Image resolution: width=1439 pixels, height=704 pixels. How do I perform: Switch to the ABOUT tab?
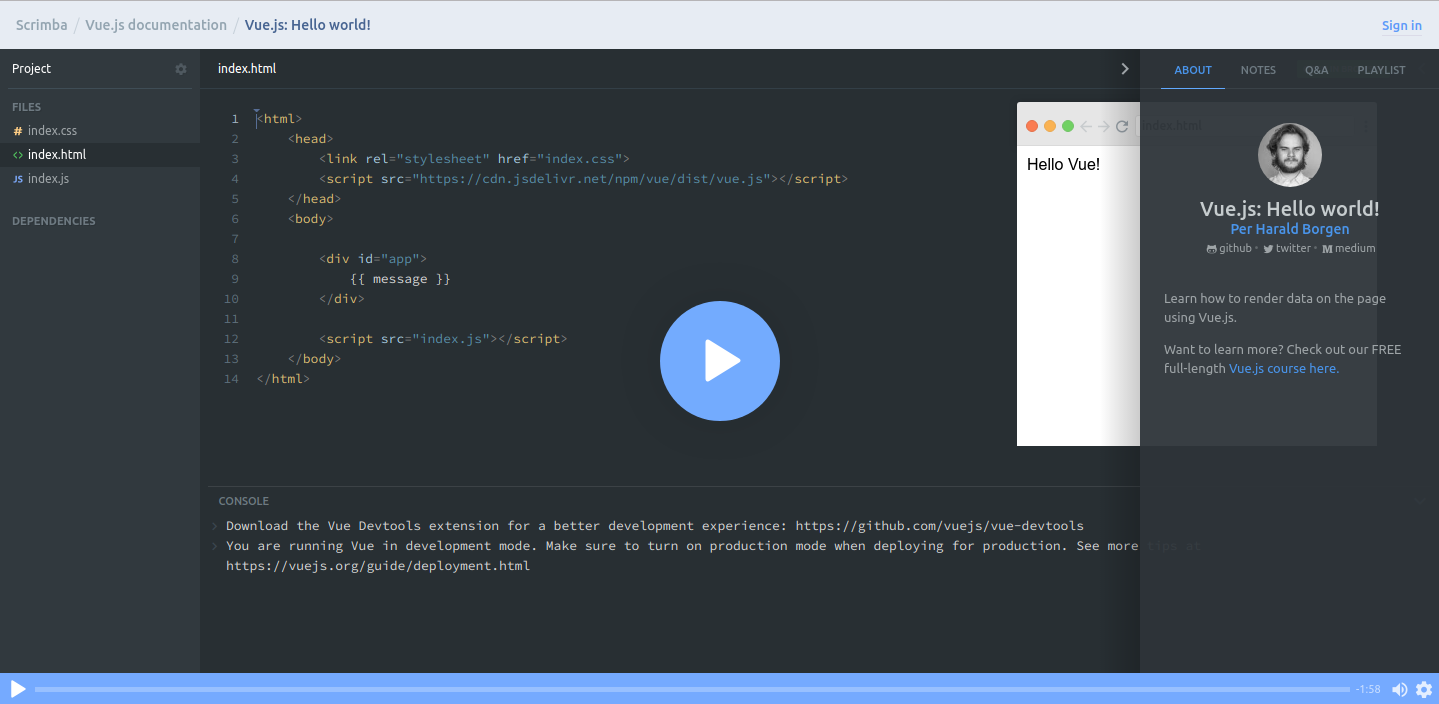click(x=1193, y=70)
